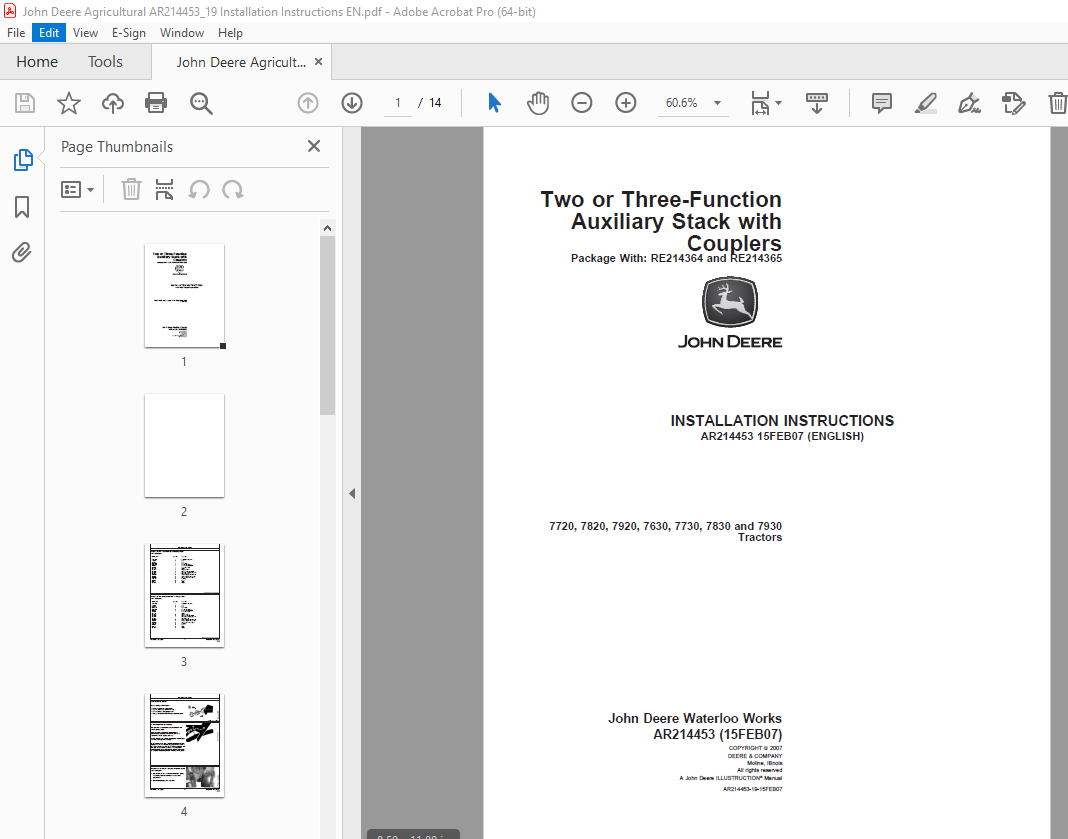Add document to starred with star icon
The height and width of the screenshot is (839, 1068).
pos(69,103)
